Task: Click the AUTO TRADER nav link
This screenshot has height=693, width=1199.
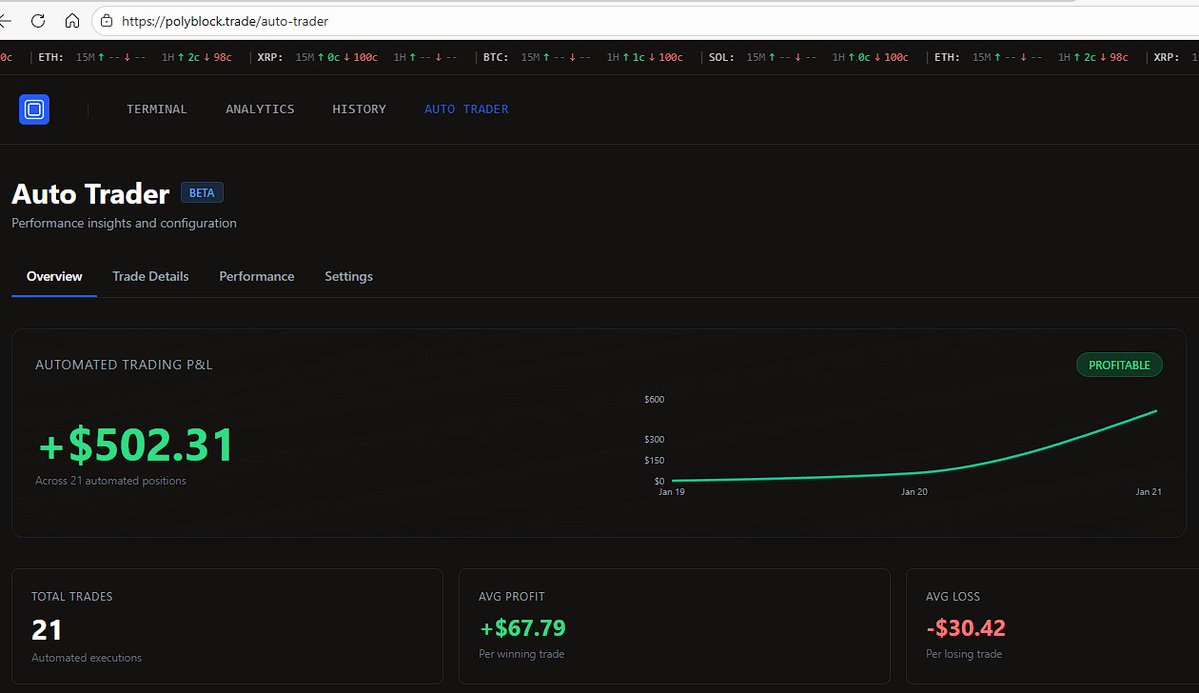Action: 466,109
